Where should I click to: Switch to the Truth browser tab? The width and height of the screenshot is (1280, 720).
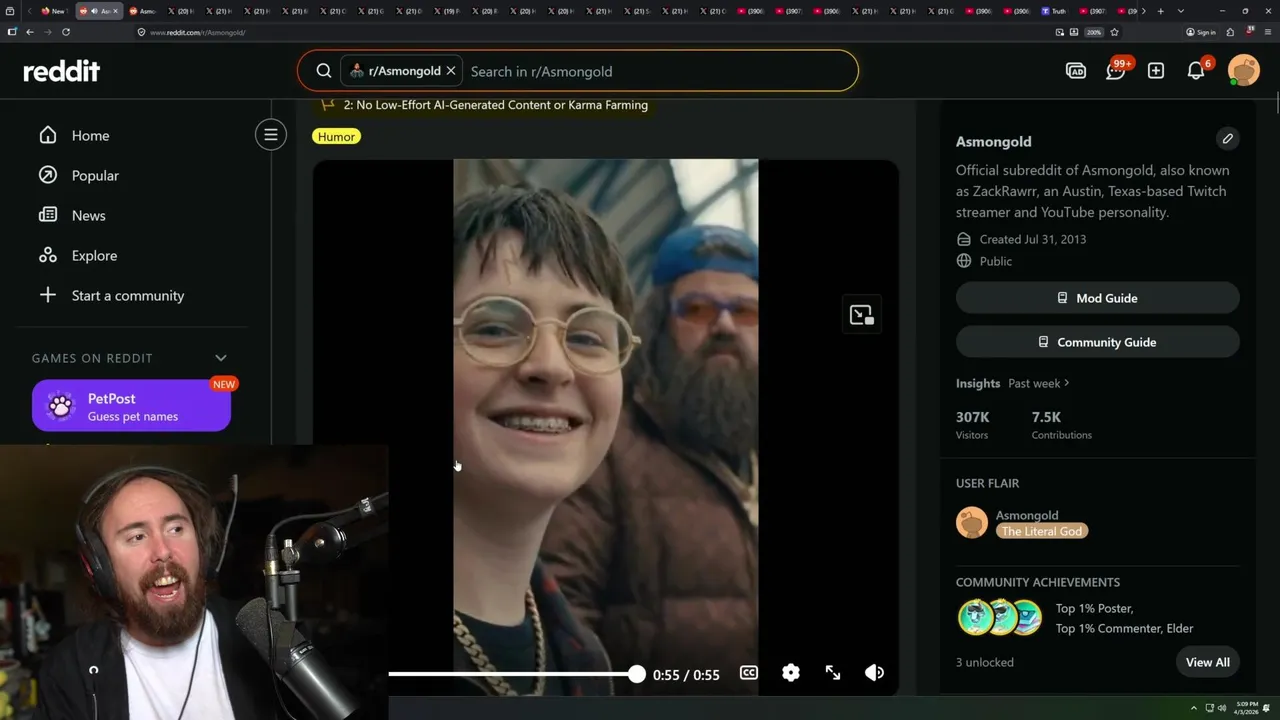click(1054, 11)
